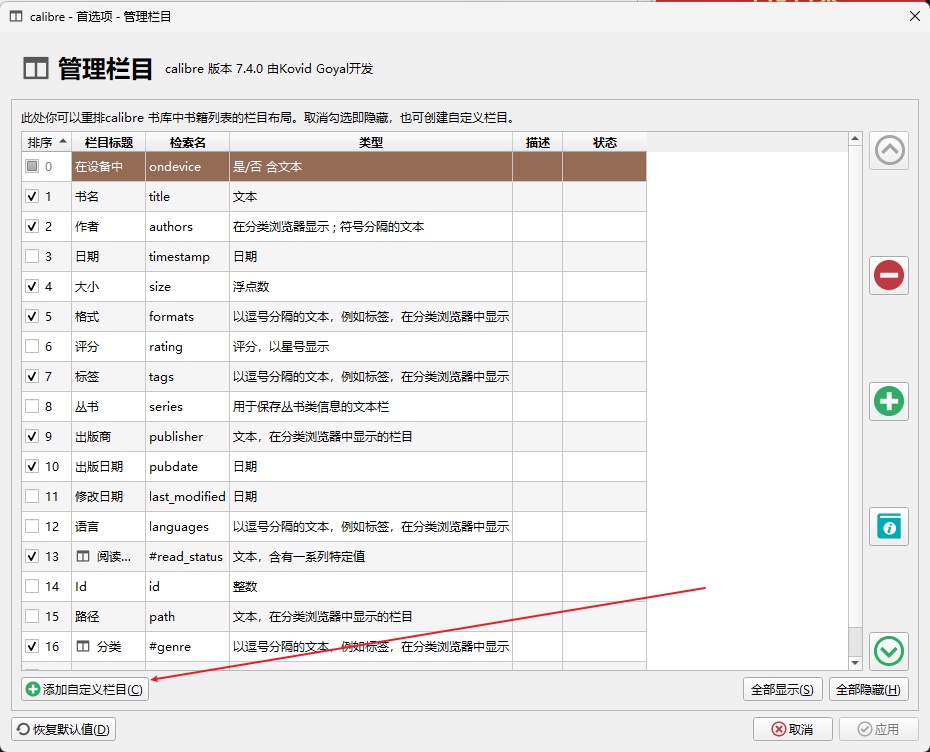Click the 全部显示 button
Image resolution: width=930 pixels, height=752 pixels.
pyautogui.click(x=783, y=689)
